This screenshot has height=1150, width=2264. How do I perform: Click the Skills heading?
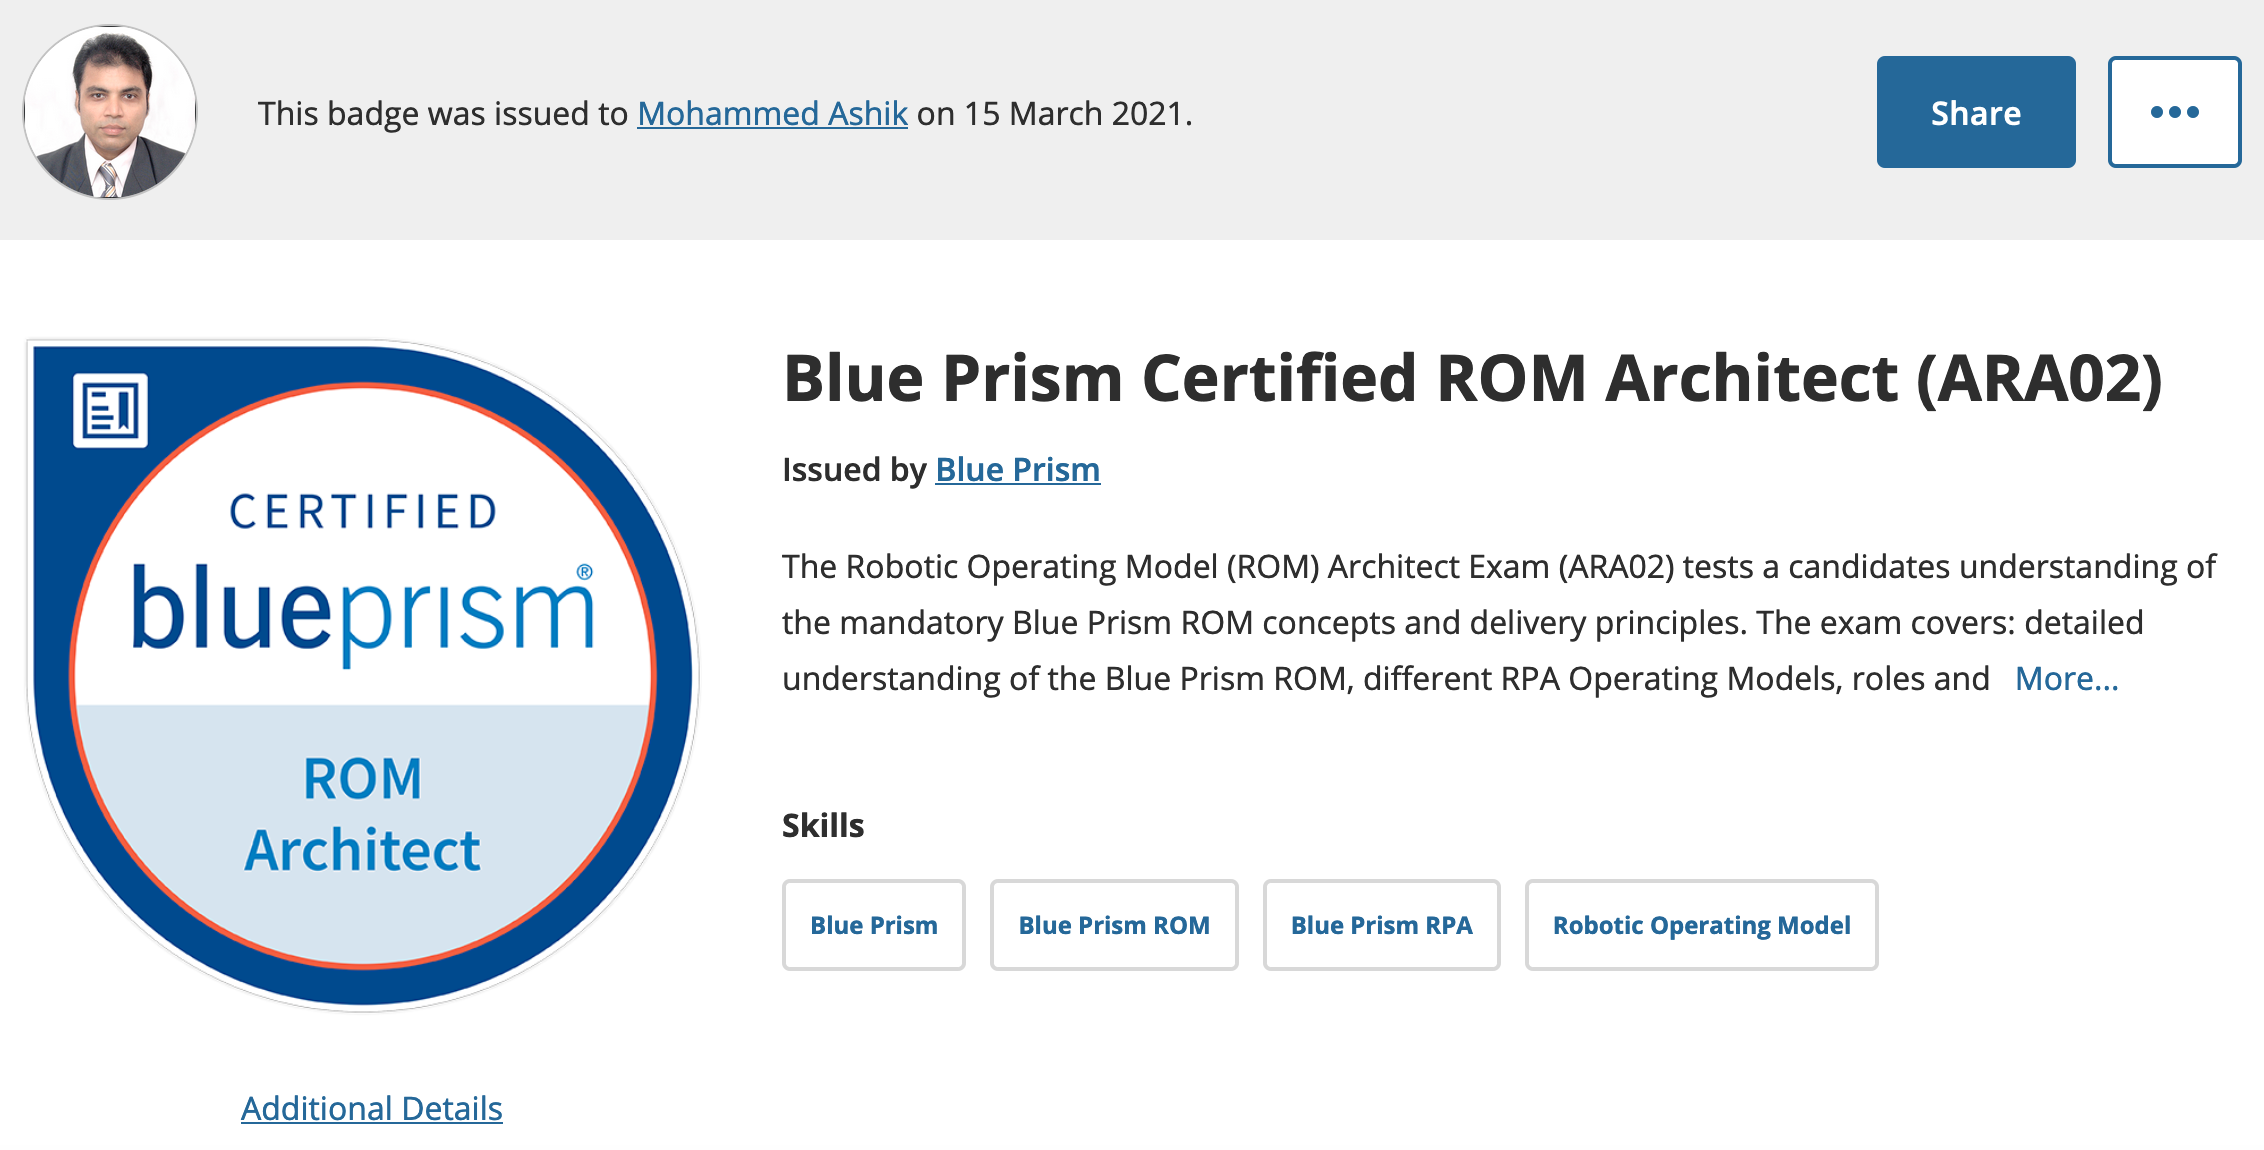[822, 825]
